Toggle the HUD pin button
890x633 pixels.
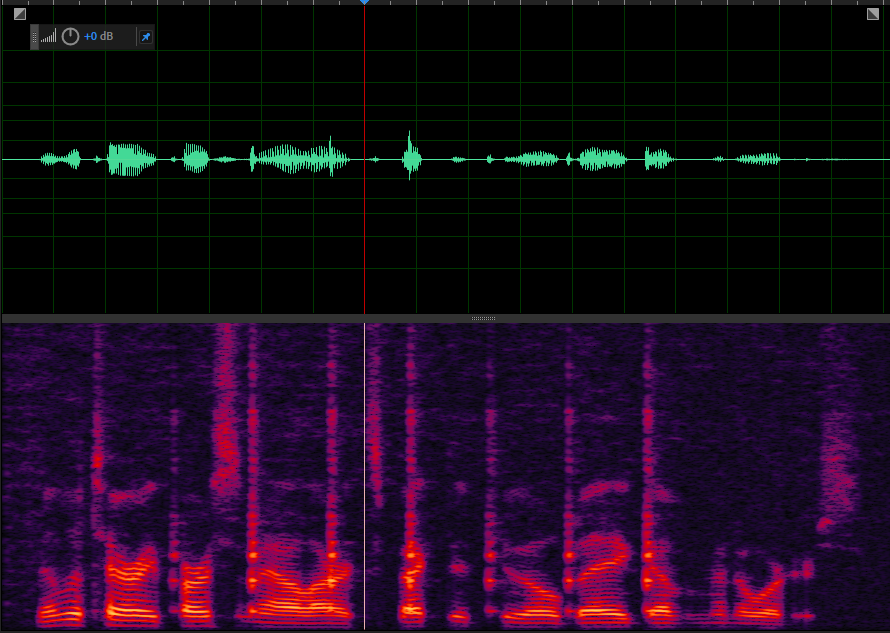click(145, 37)
